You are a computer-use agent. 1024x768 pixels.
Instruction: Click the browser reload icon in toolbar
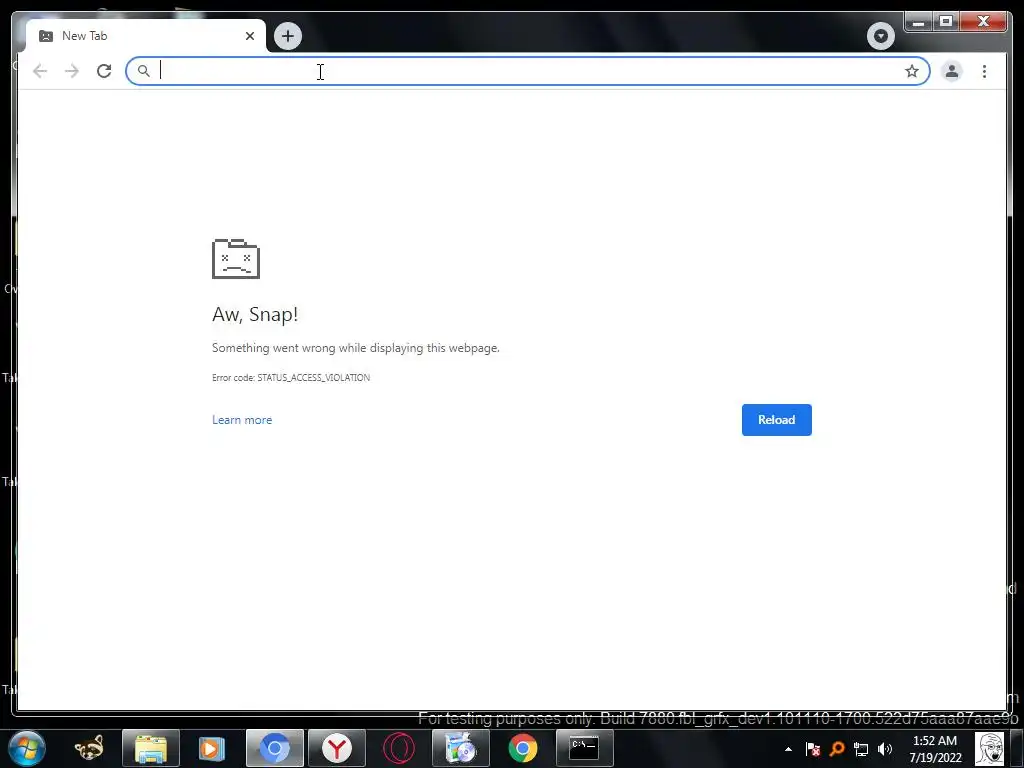104,71
